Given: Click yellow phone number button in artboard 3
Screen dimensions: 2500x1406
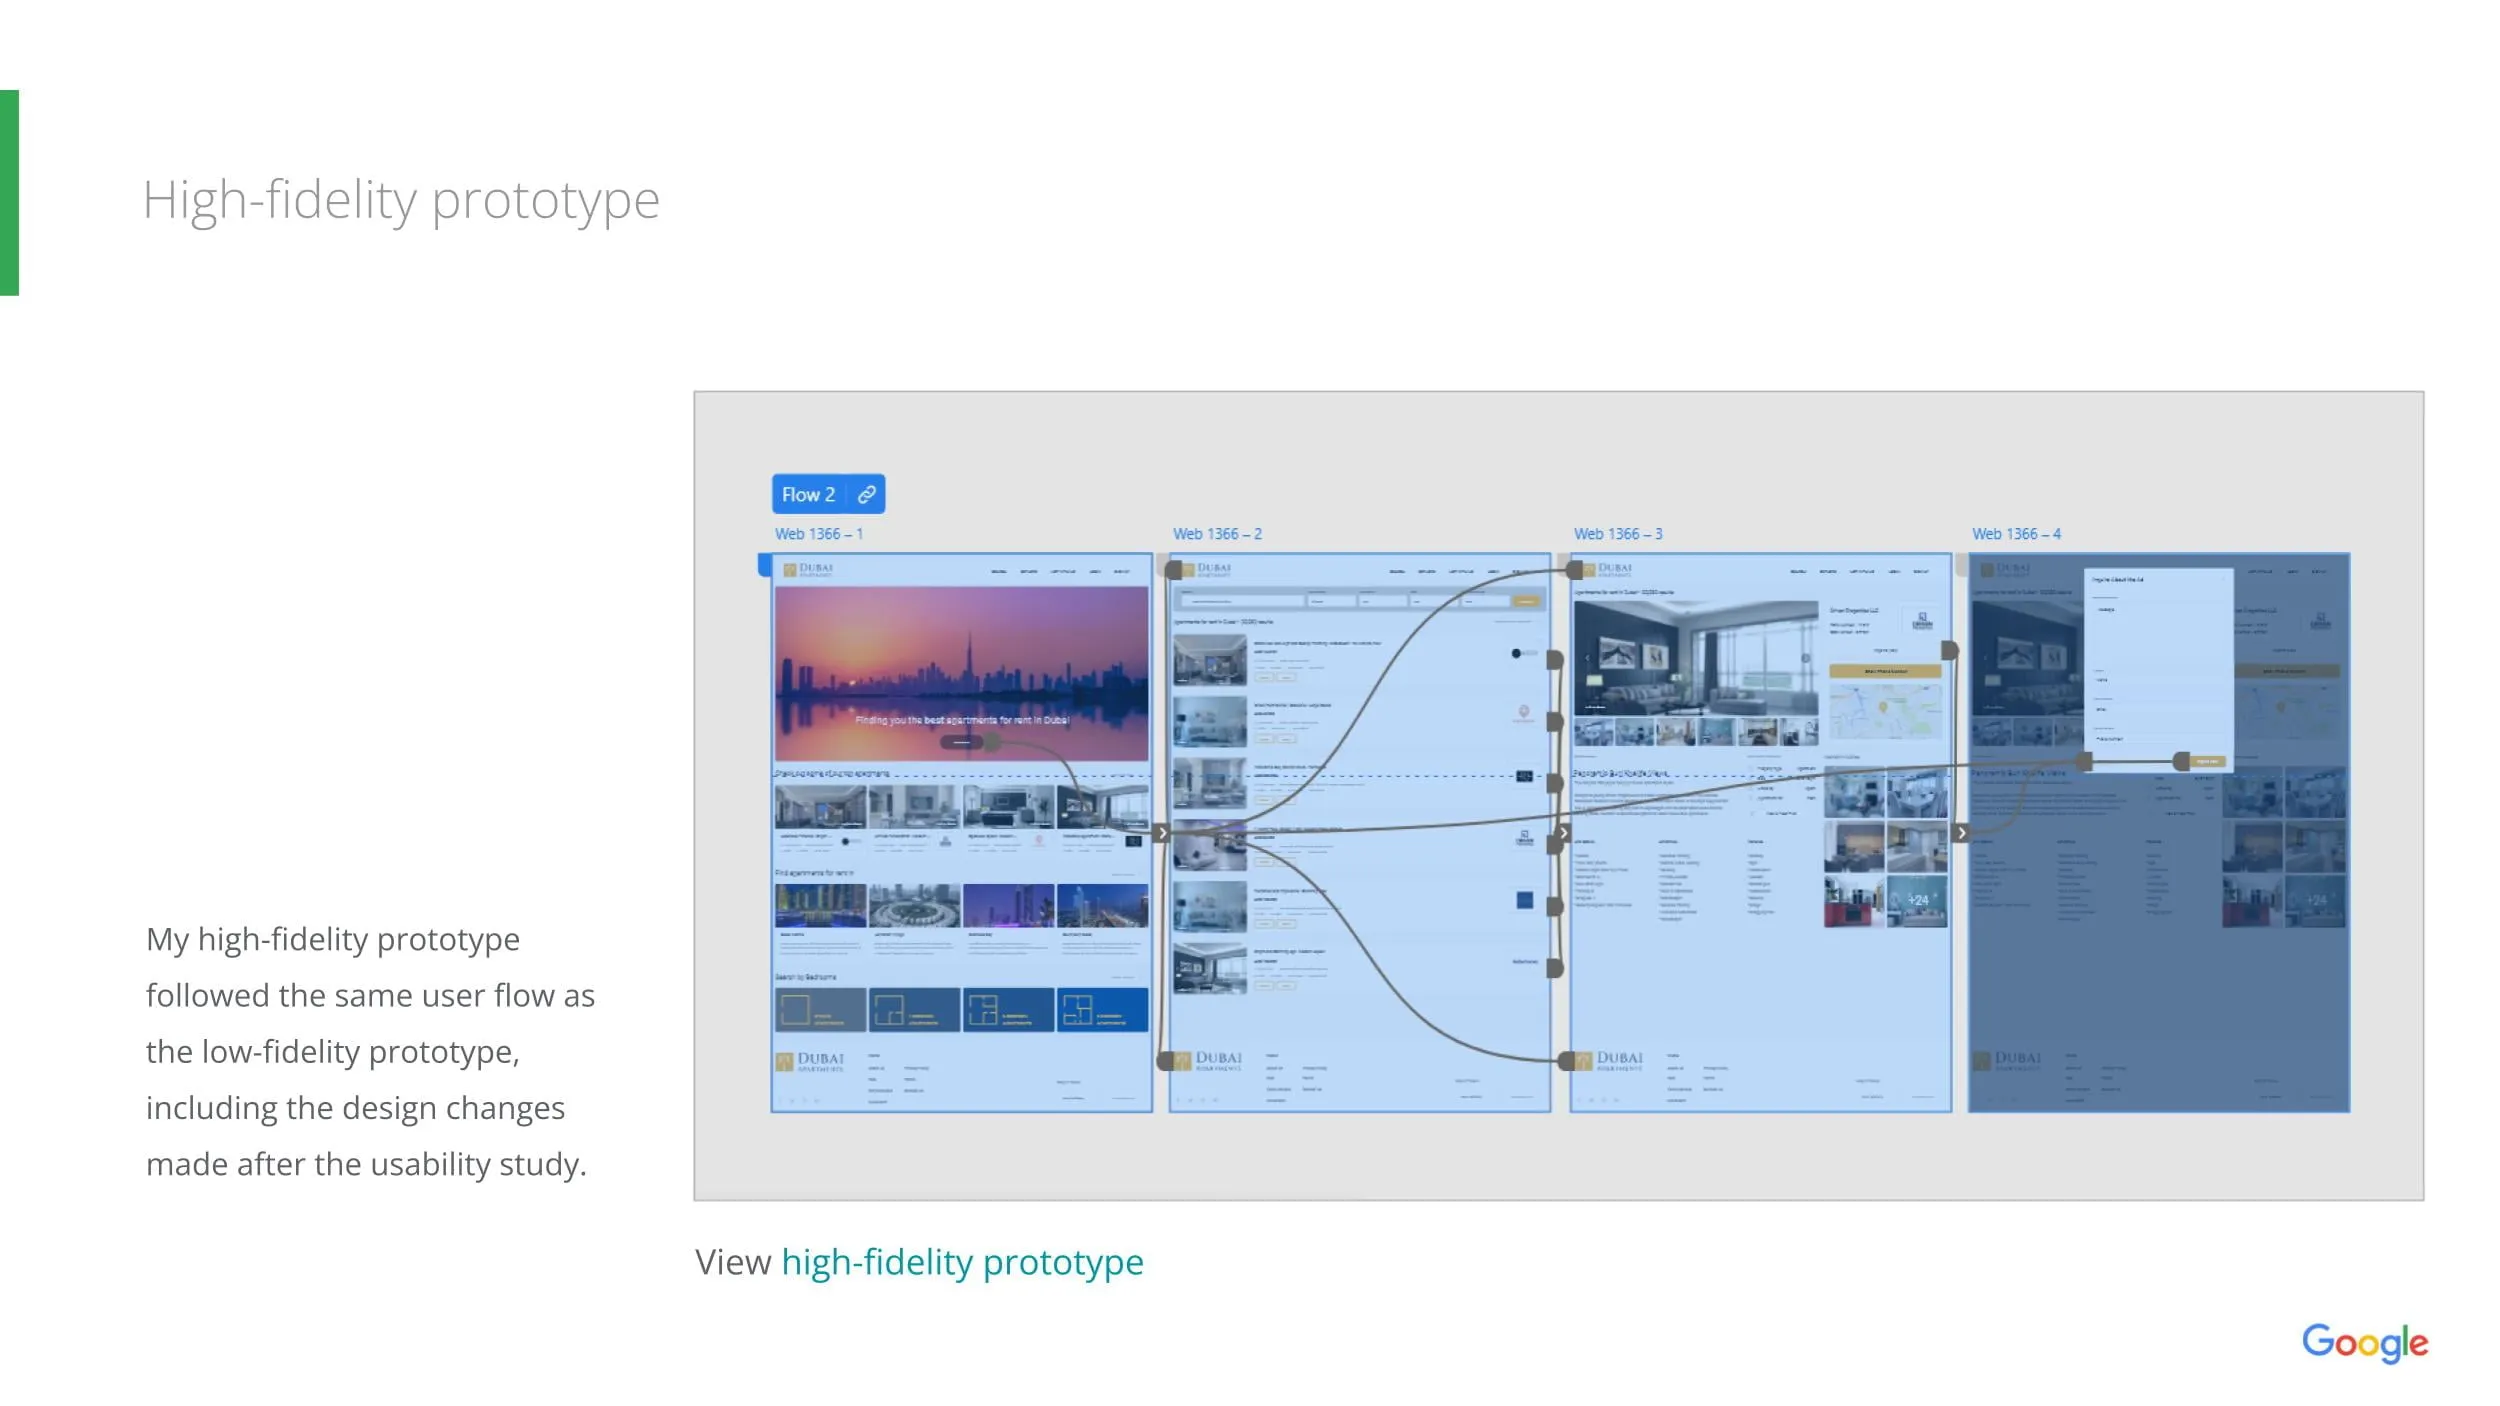Looking at the screenshot, I should click(1885, 671).
